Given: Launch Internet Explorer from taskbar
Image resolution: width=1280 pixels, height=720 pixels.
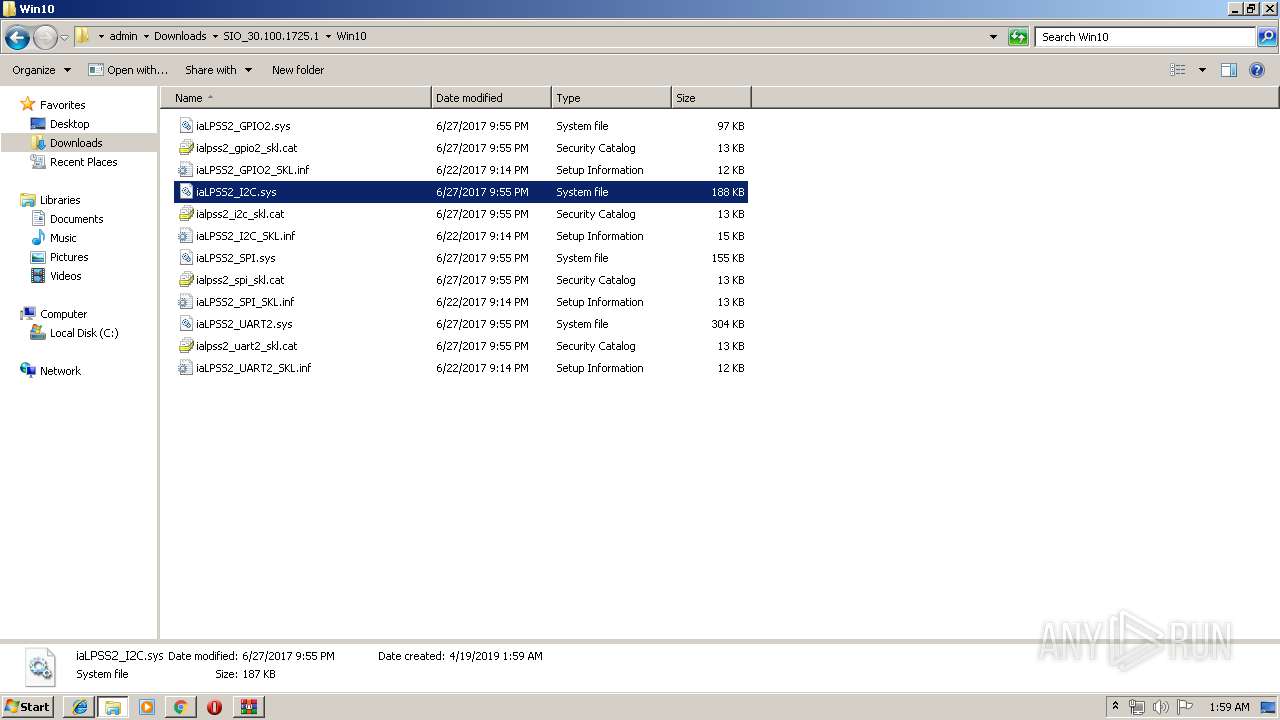Looking at the screenshot, I should (79, 707).
